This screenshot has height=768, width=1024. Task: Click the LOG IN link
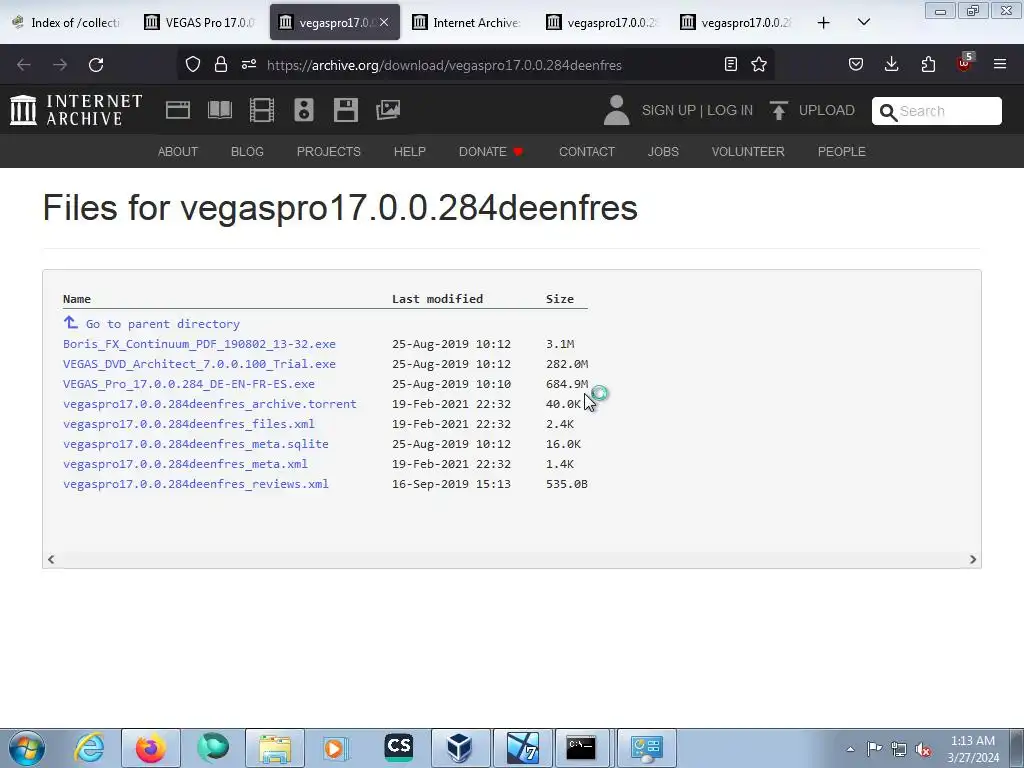pyautogui.click(x=729, y=110)
